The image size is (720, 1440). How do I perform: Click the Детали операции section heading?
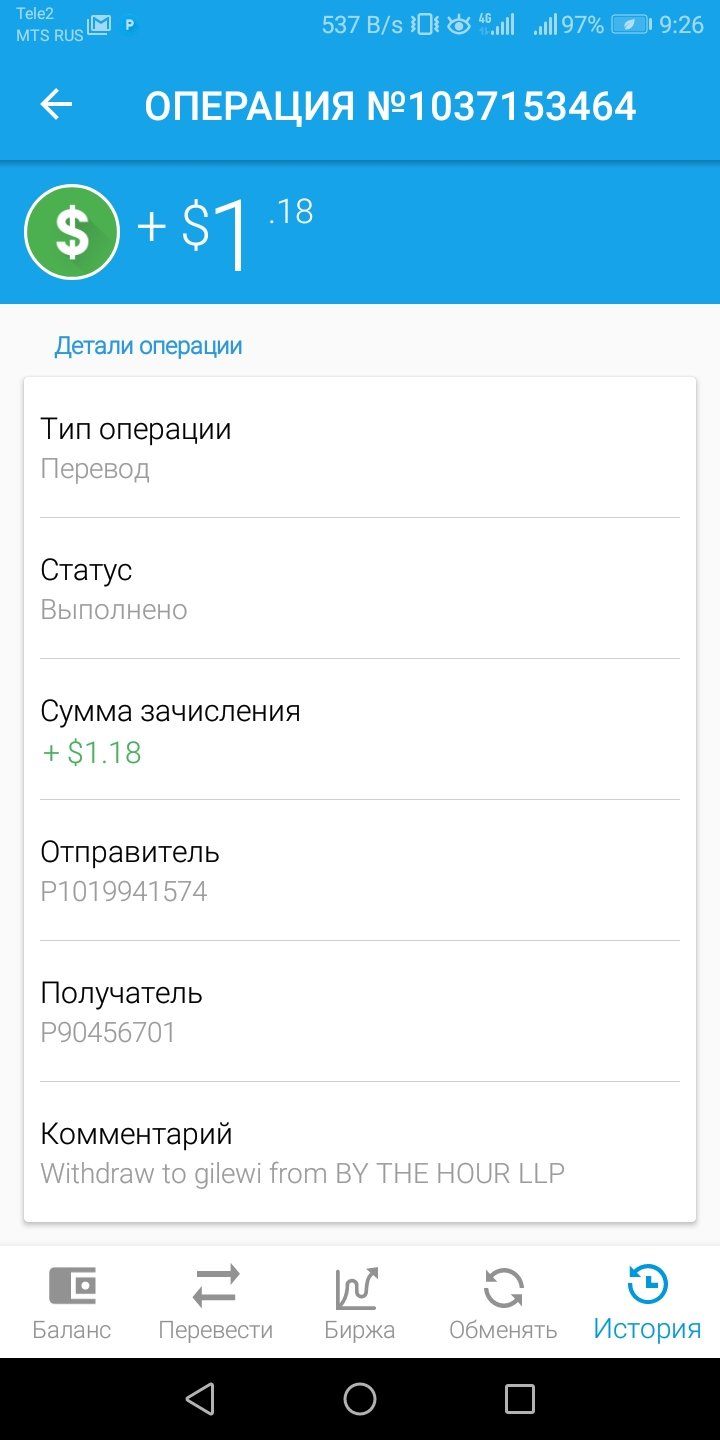pyautogui.click(x=148, y=346)
